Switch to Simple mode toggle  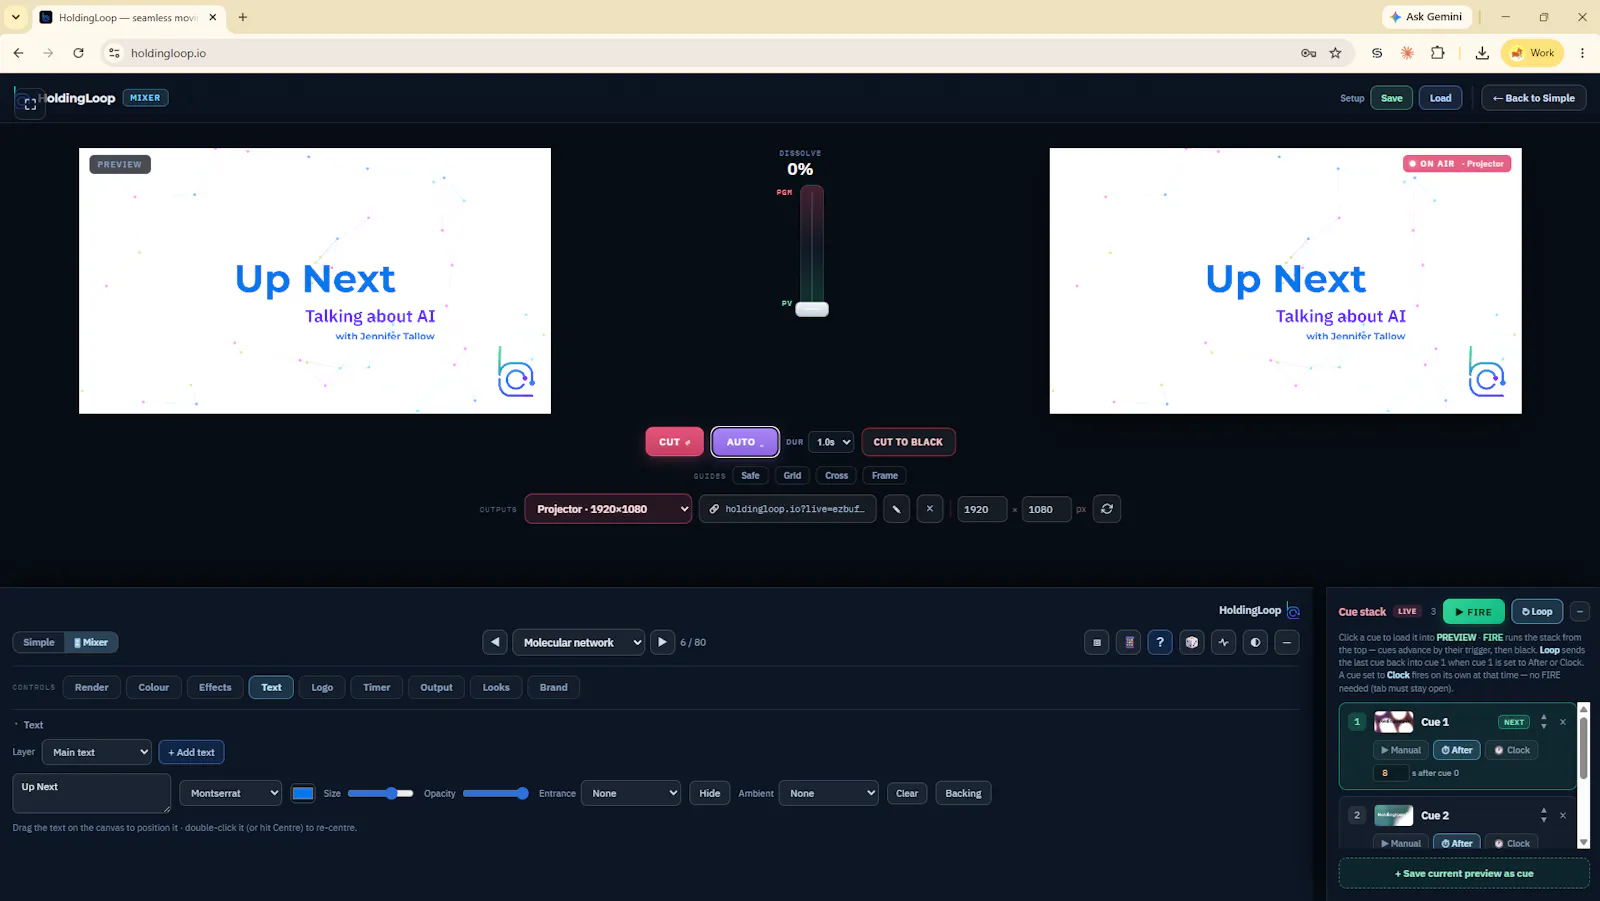click(x=39, y=642)
